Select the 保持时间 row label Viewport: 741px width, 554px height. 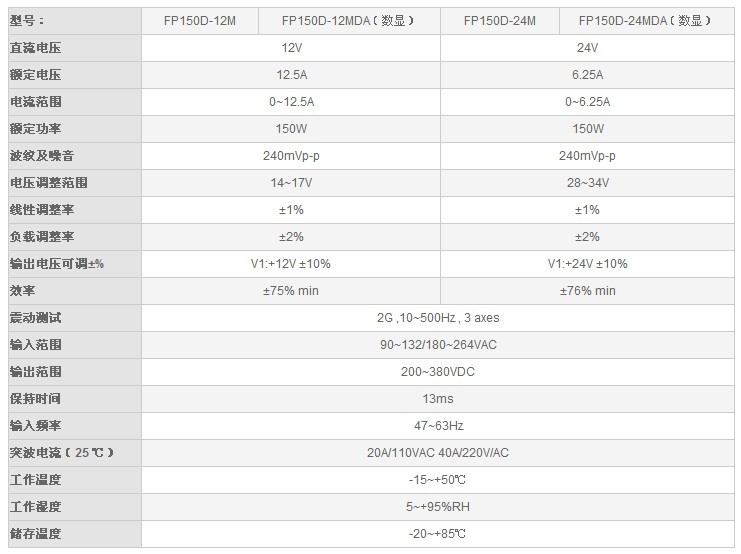36,398
